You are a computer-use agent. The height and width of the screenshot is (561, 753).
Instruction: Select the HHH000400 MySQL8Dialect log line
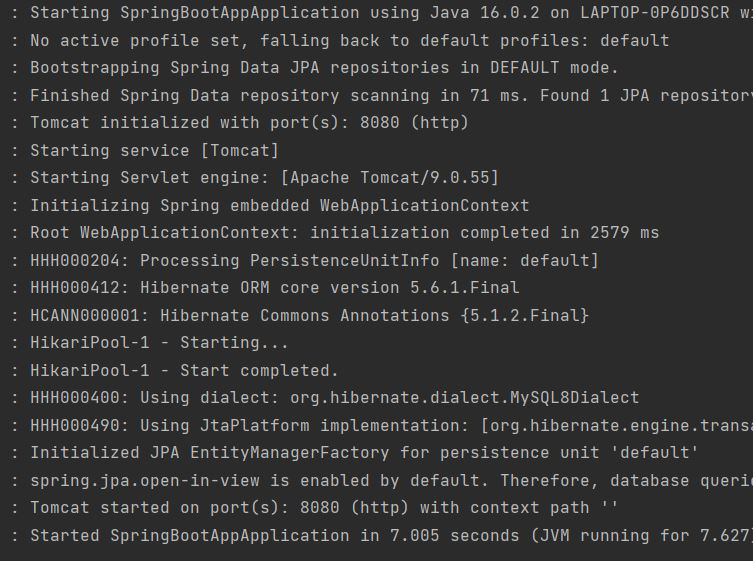[334, 398]
